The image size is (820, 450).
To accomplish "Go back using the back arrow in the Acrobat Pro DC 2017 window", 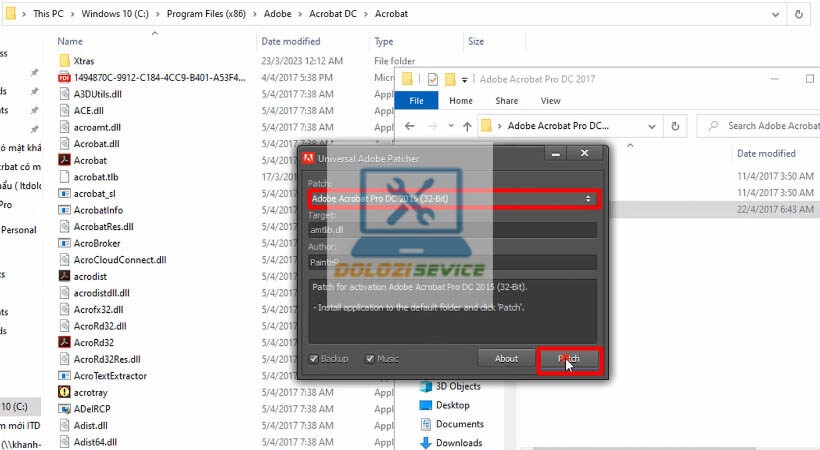I will (410, 126).
